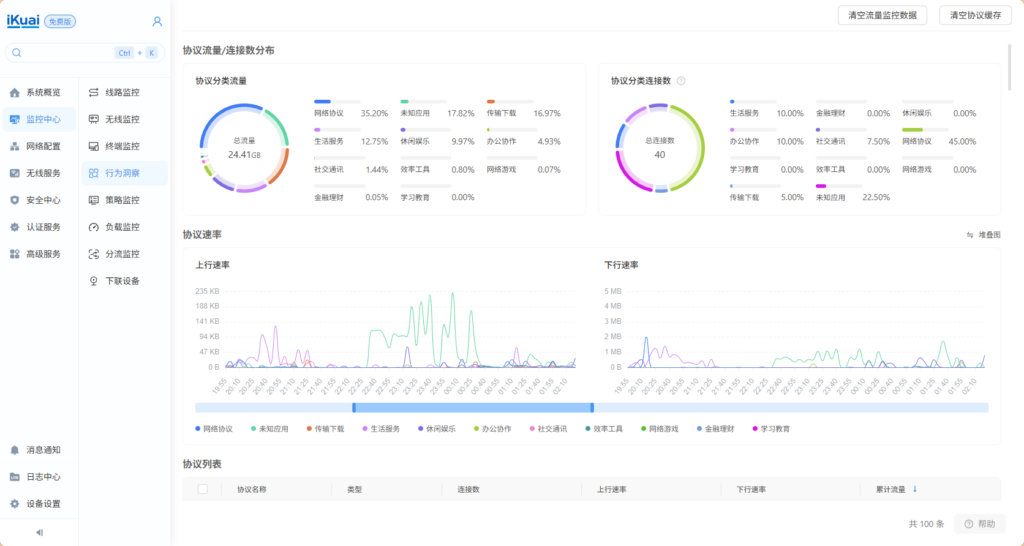
Task: Open 高级服务 icon in sidebar
Action: [14, 254]
